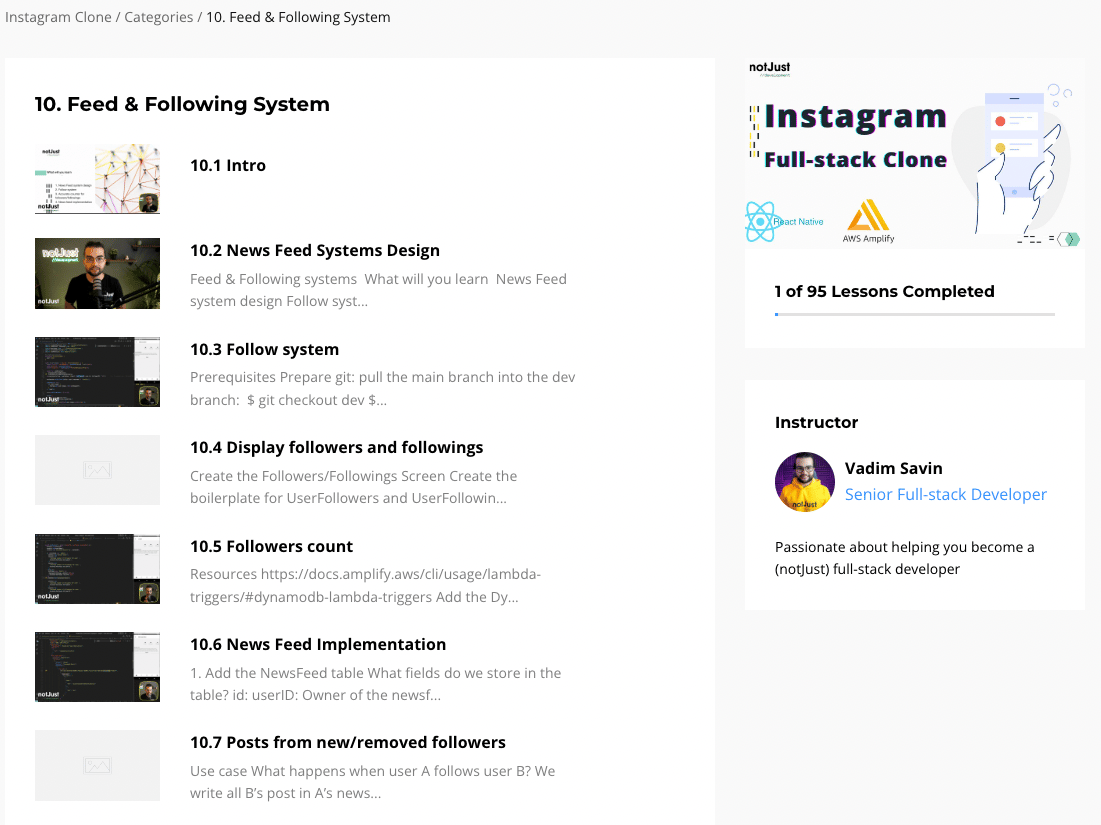Open 10.3 Follow system thumbnail
Screen dimensions: 1101x825
click(98, 372)
